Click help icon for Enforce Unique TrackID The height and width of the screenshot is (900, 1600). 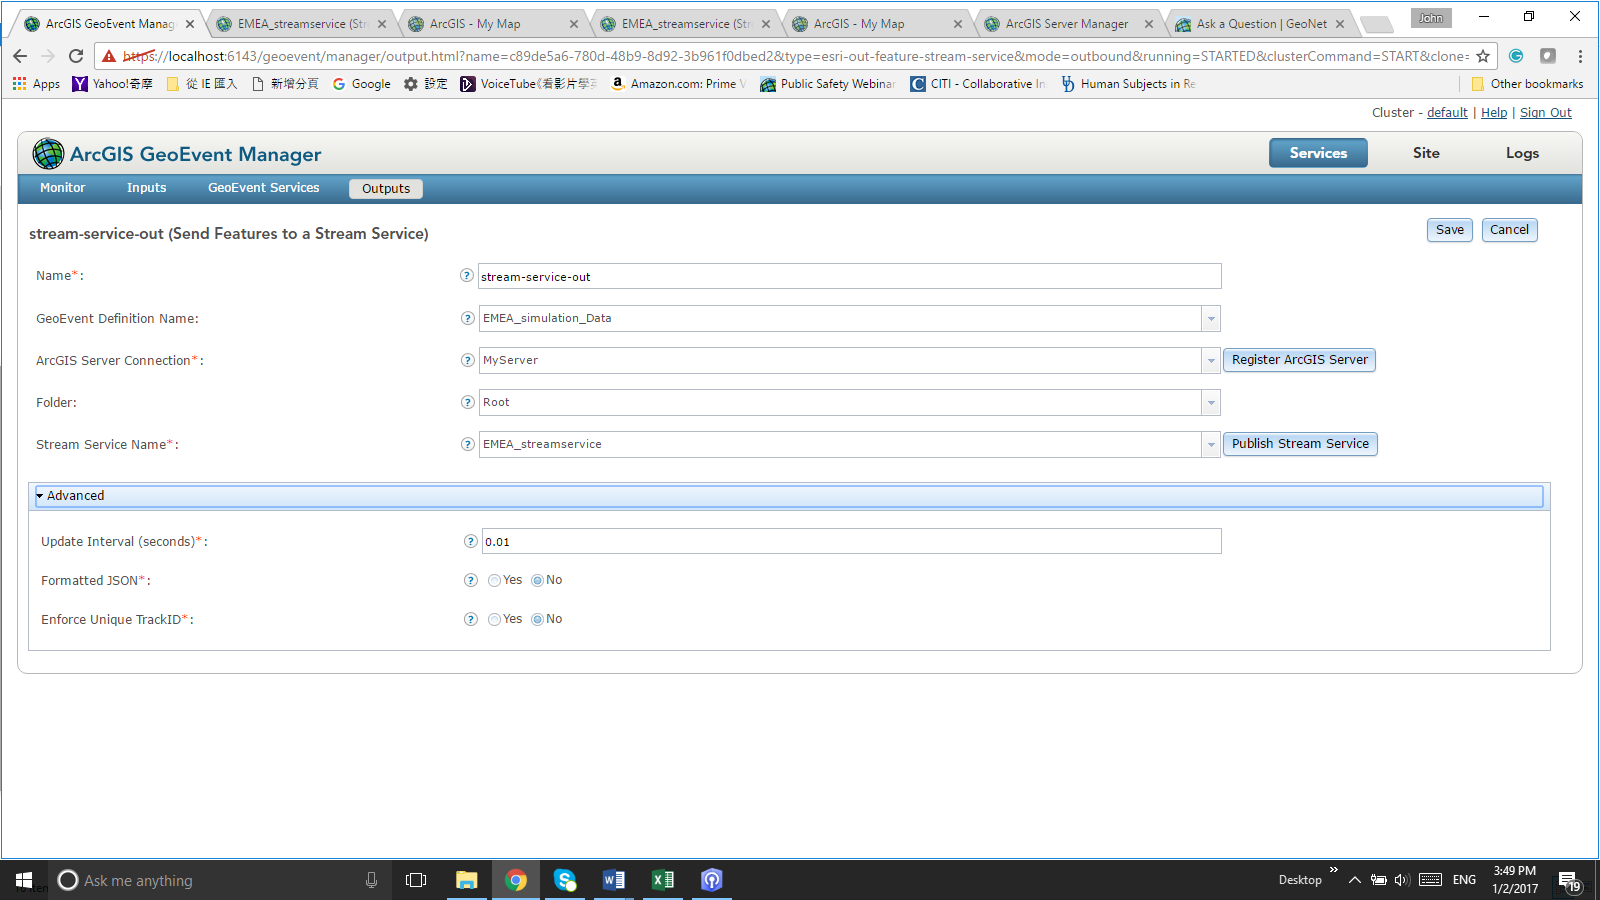point(470,619)
